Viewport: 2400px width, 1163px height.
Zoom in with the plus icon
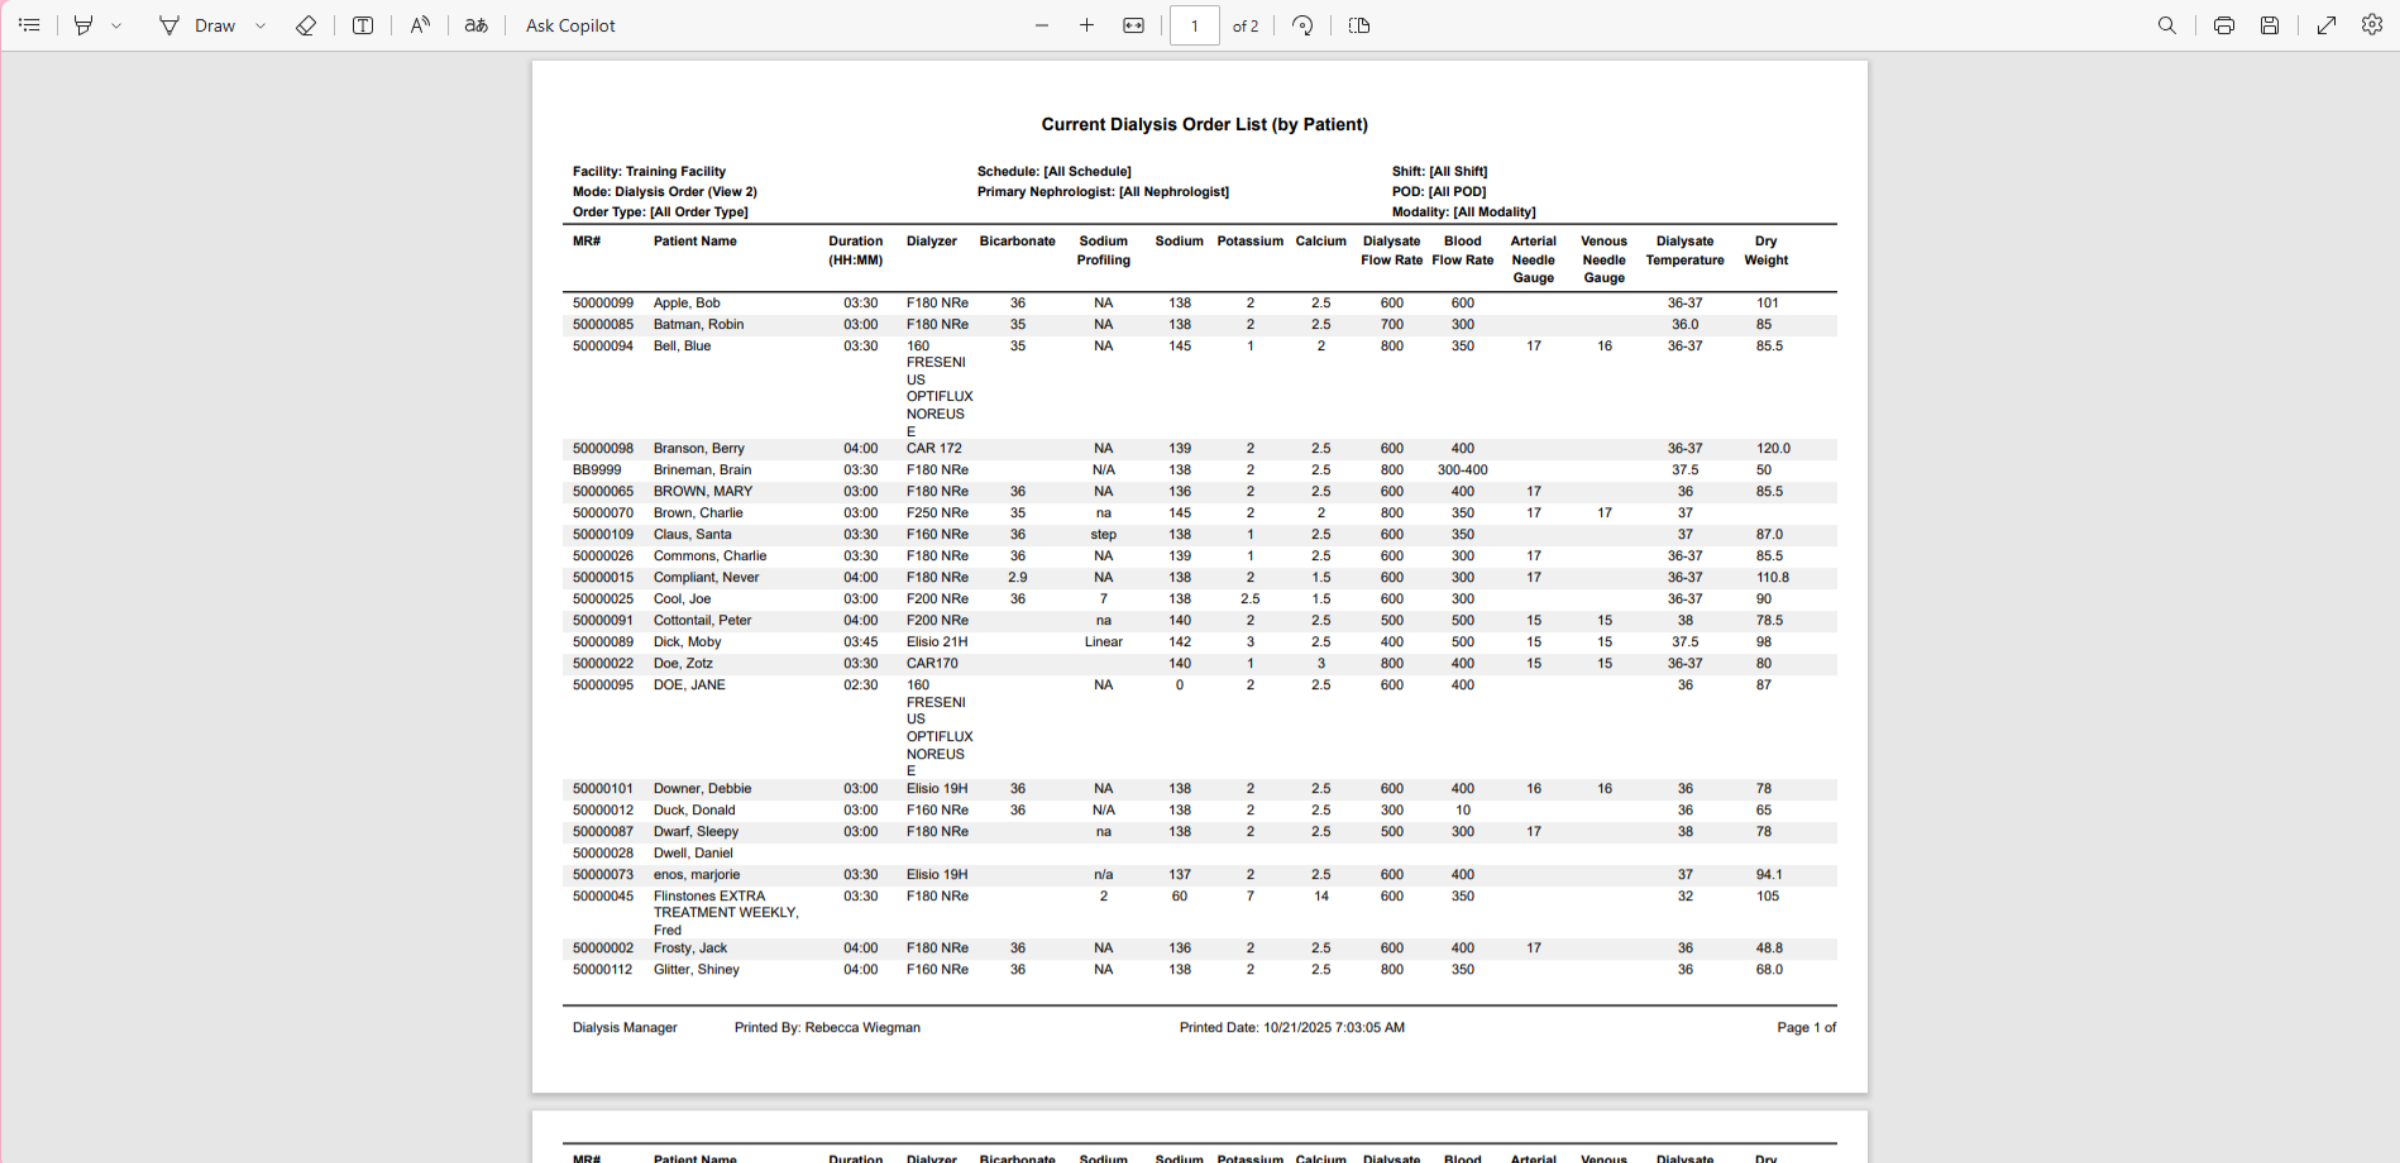[1087, 25]
